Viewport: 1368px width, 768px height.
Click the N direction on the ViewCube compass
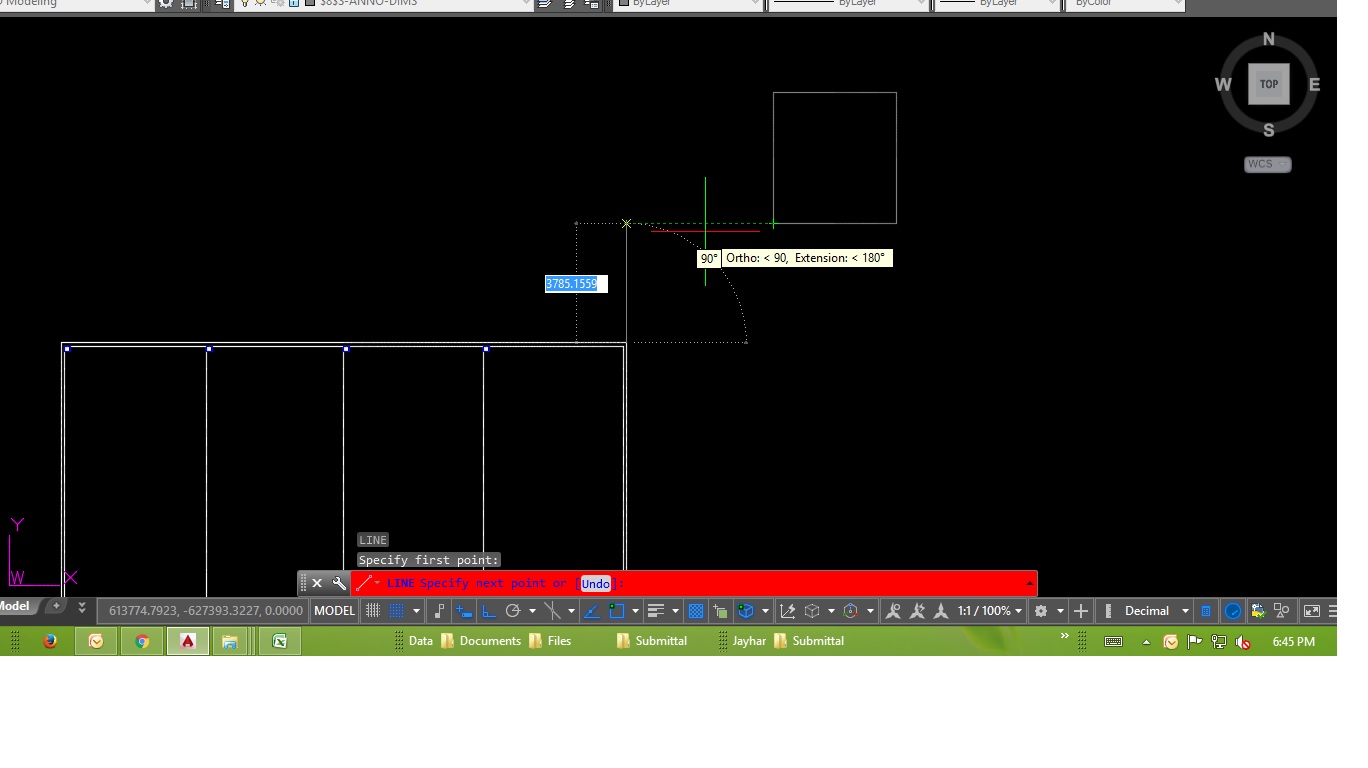click(x=1269, y=39)
